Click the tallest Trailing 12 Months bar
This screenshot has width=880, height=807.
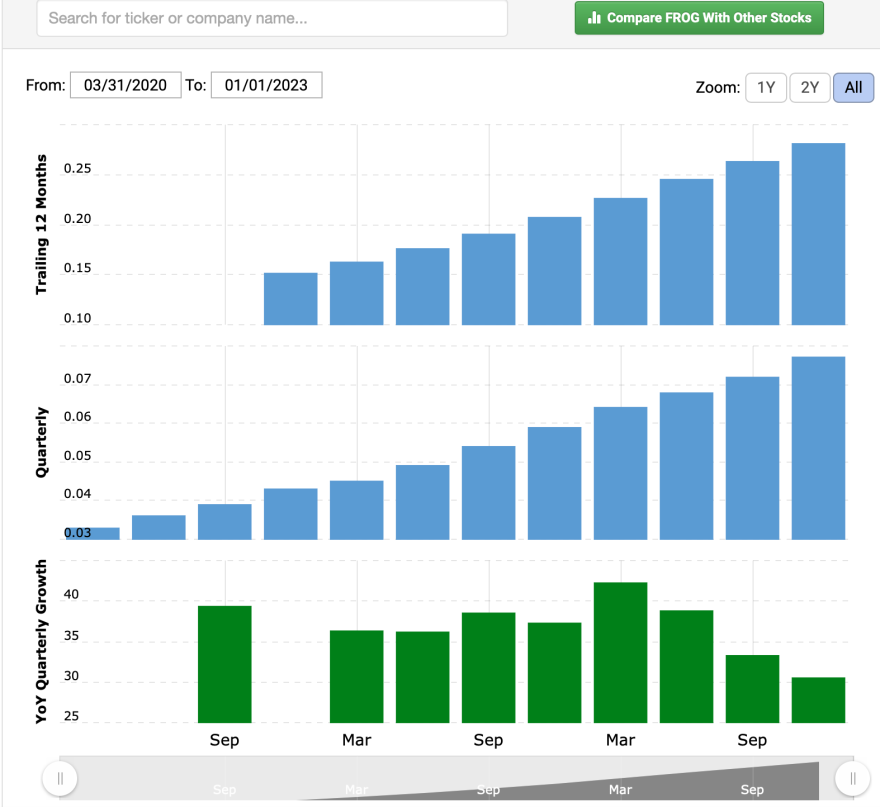(x=818, y=234)
